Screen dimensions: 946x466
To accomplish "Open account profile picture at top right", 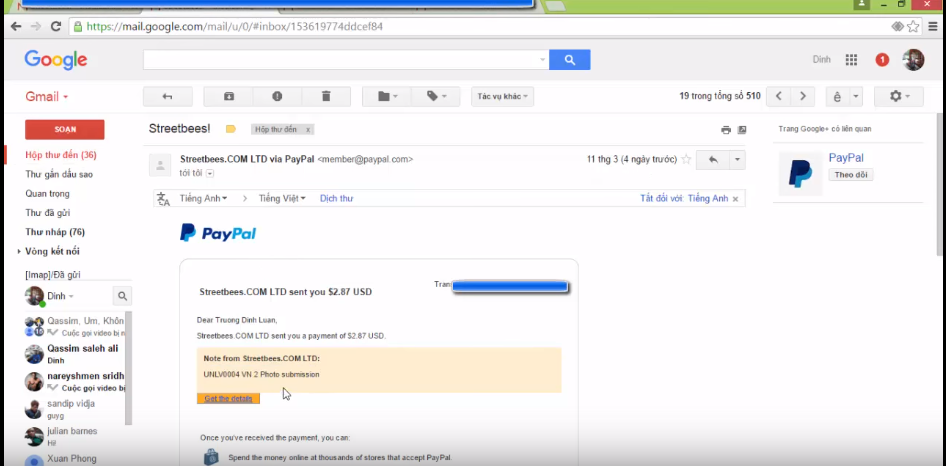I will (x=913, y=60).
